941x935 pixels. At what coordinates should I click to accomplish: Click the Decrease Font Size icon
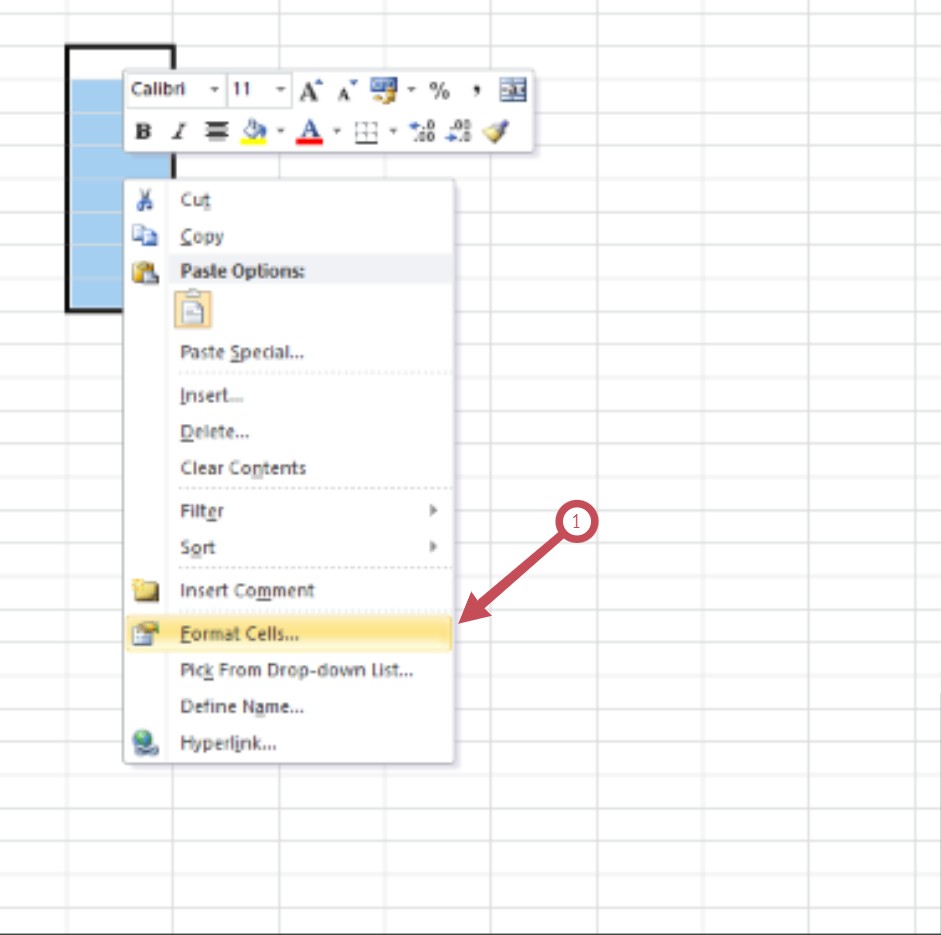click(346, 92)
